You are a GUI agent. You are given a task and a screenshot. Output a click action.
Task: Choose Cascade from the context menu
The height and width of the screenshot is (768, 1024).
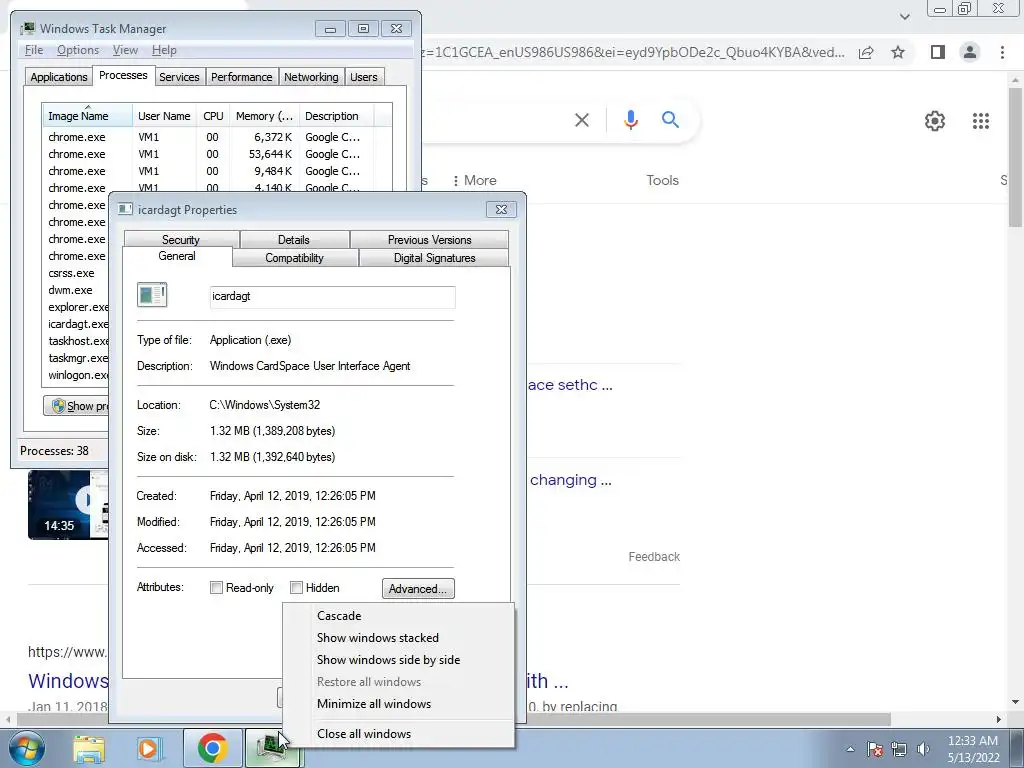tap(398, 616)
